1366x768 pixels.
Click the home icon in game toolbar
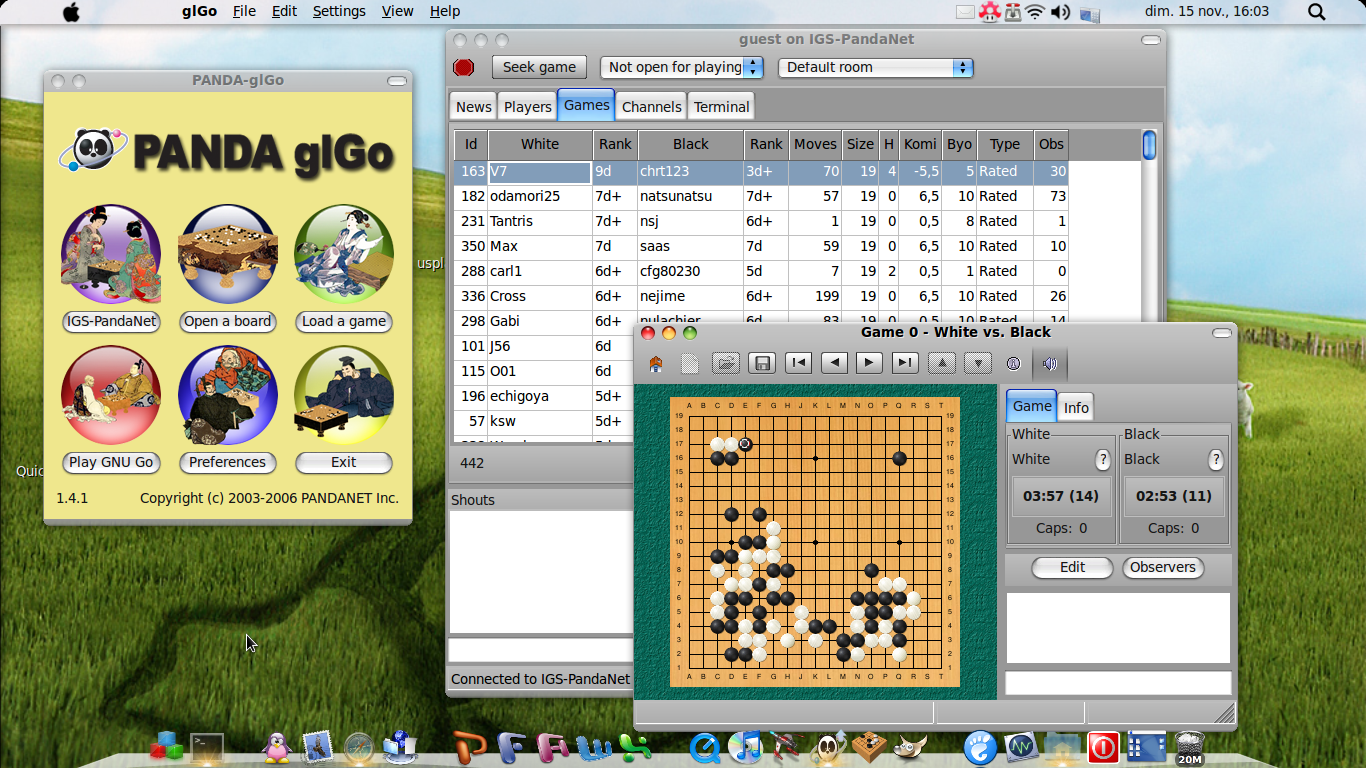coord(656,363)
